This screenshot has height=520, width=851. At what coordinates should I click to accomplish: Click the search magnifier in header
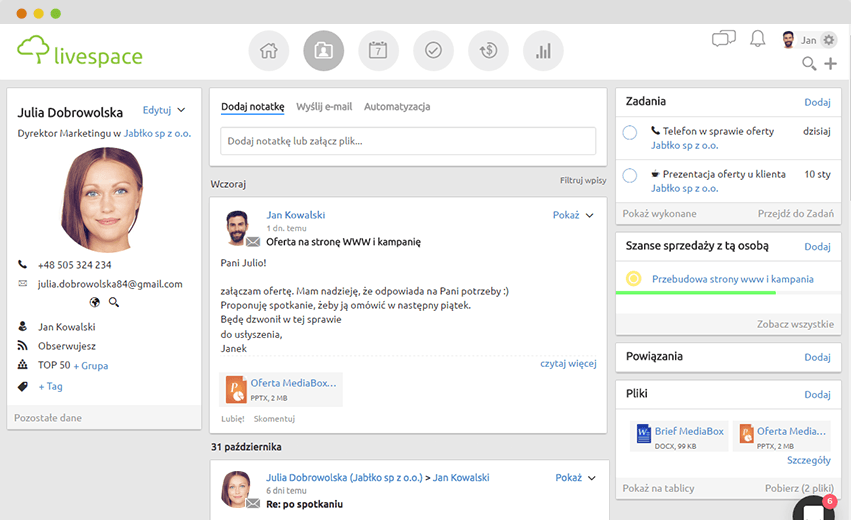(x=809, y=64)
